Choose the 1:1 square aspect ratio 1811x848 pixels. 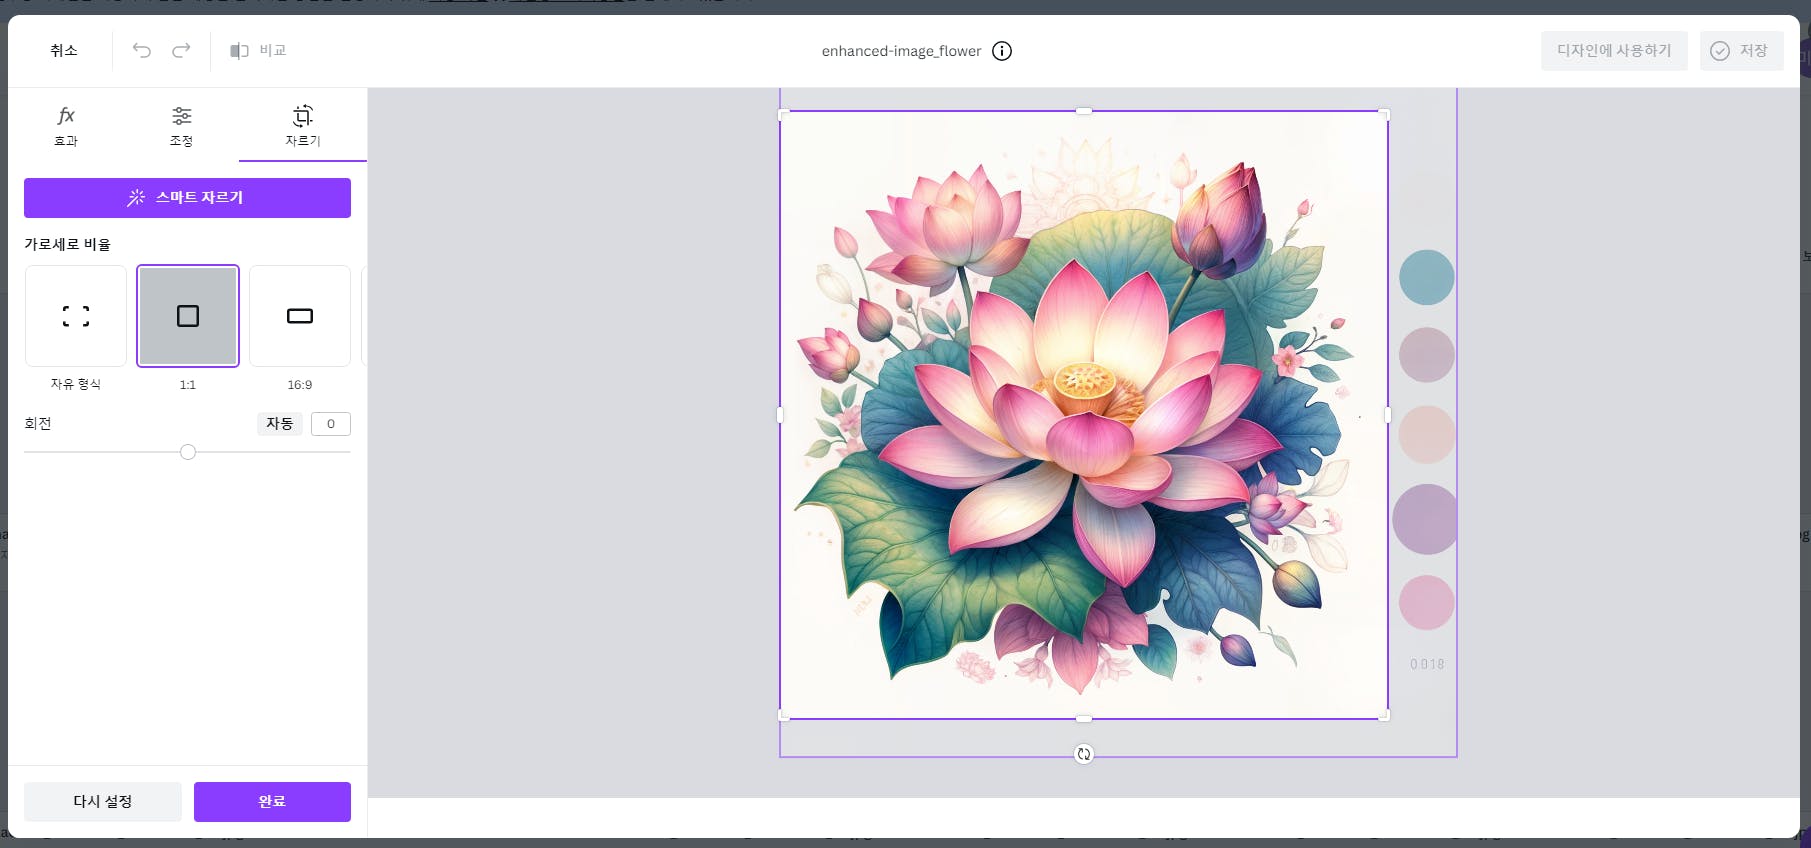pyautogui.click(x=188, y=316)
